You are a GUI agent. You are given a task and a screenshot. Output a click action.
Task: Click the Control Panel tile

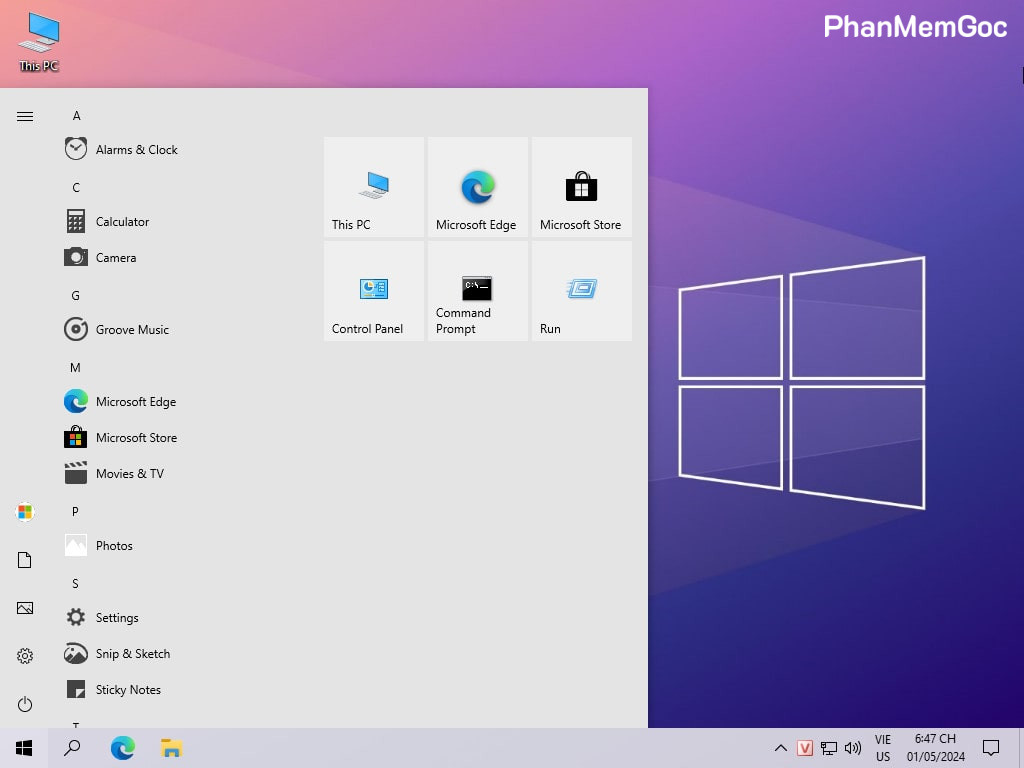pyautogui.click(x=373, y=291)
